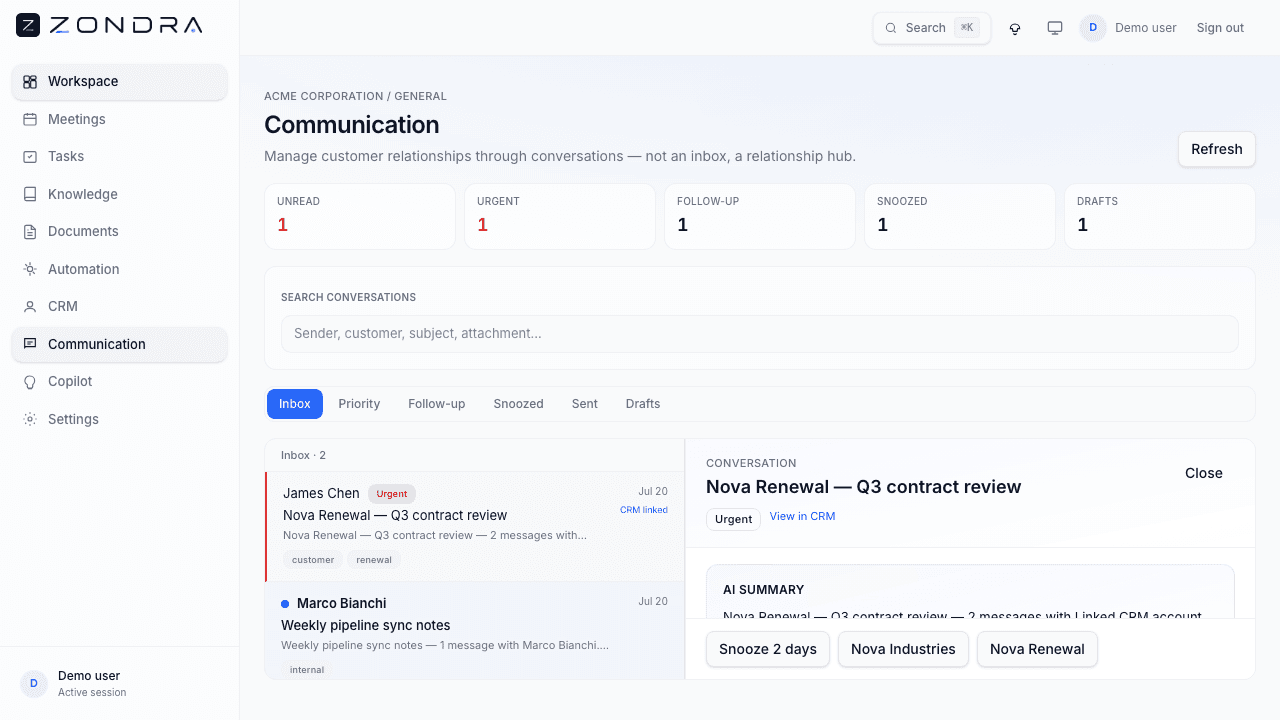
Task: Click the Meetings calendar icon
Action: point(30,119)
